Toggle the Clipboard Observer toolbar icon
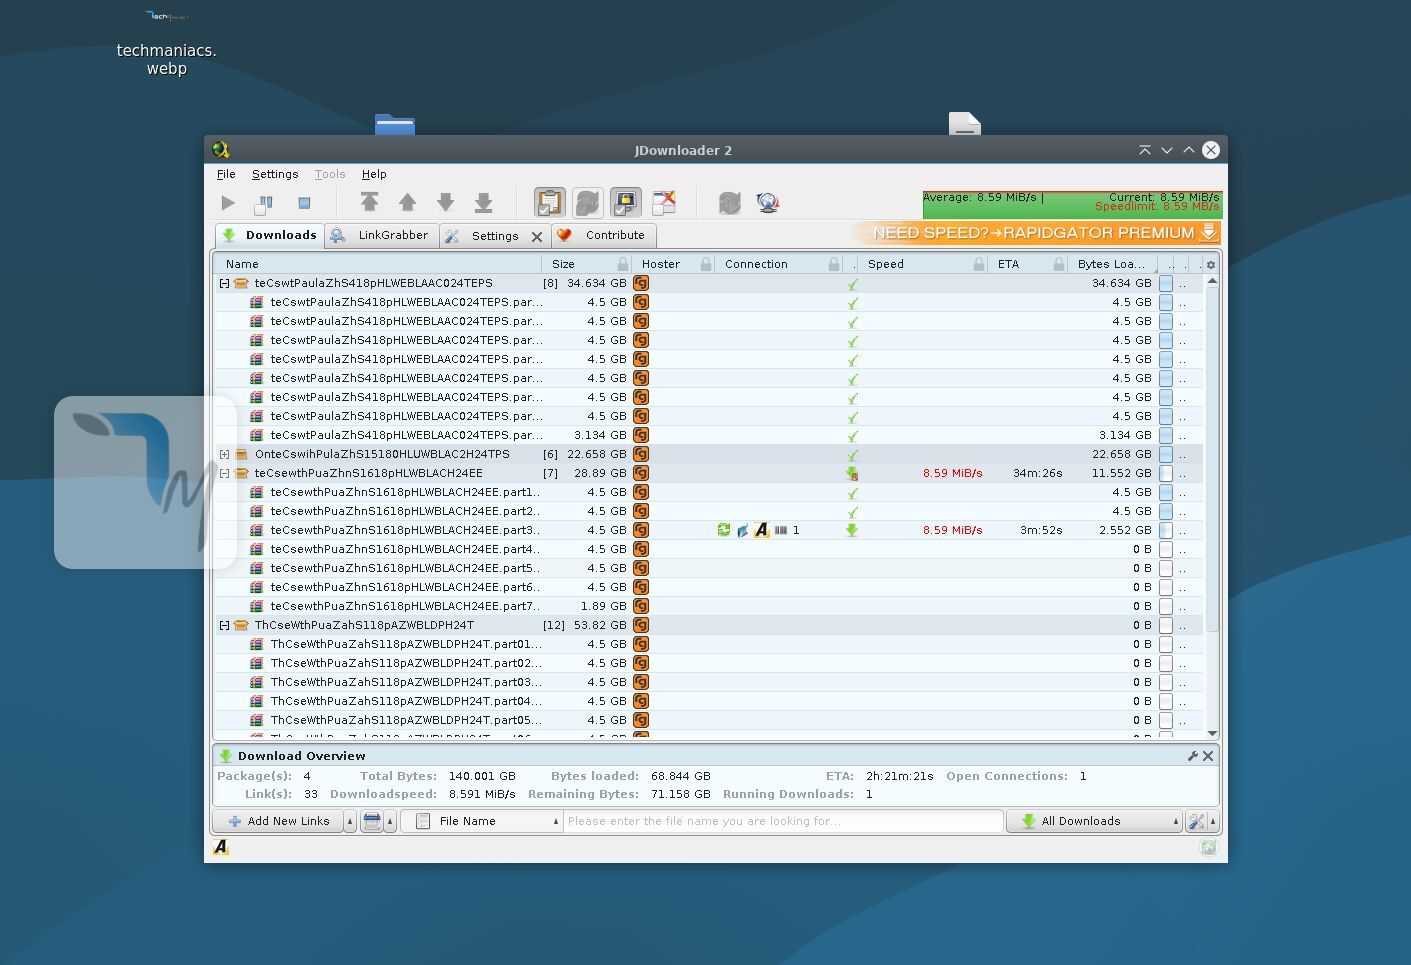 pos(549,203)
